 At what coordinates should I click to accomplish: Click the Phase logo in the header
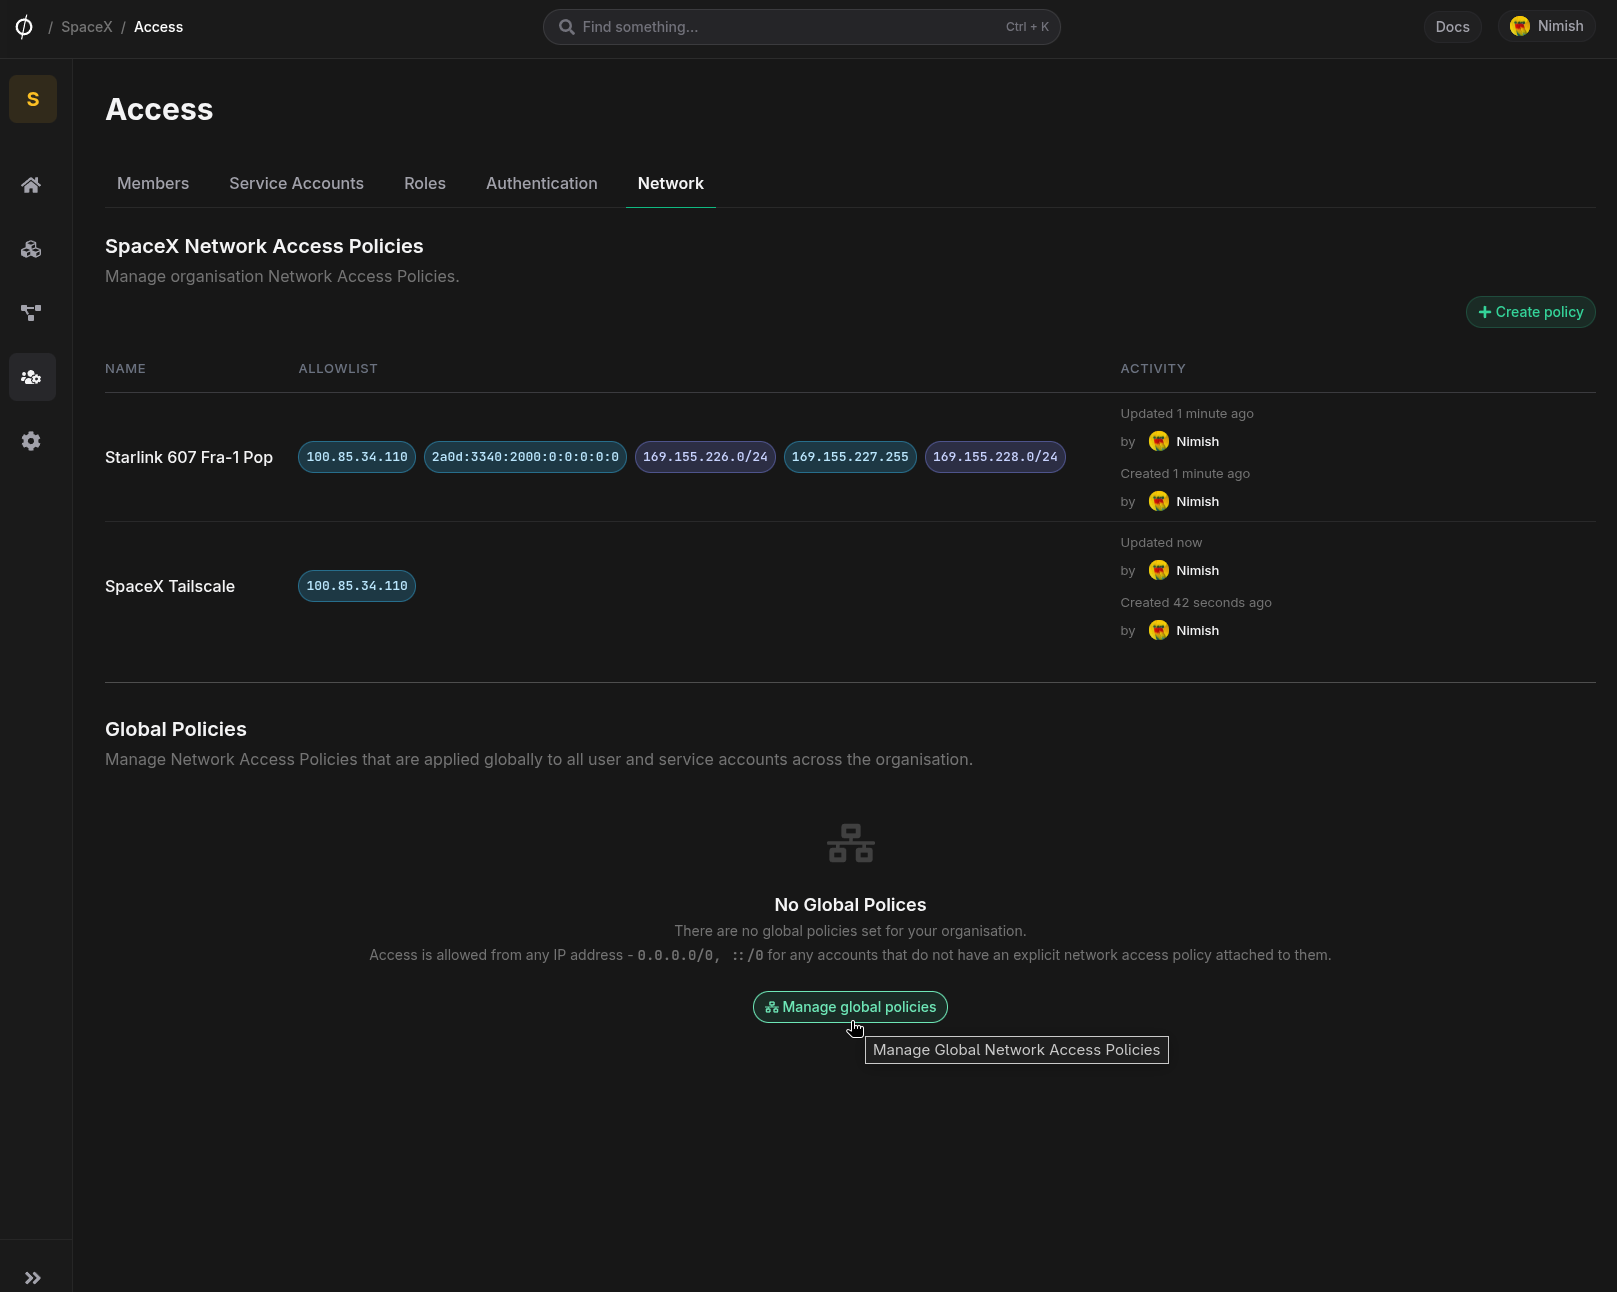(x=24, y=27)
